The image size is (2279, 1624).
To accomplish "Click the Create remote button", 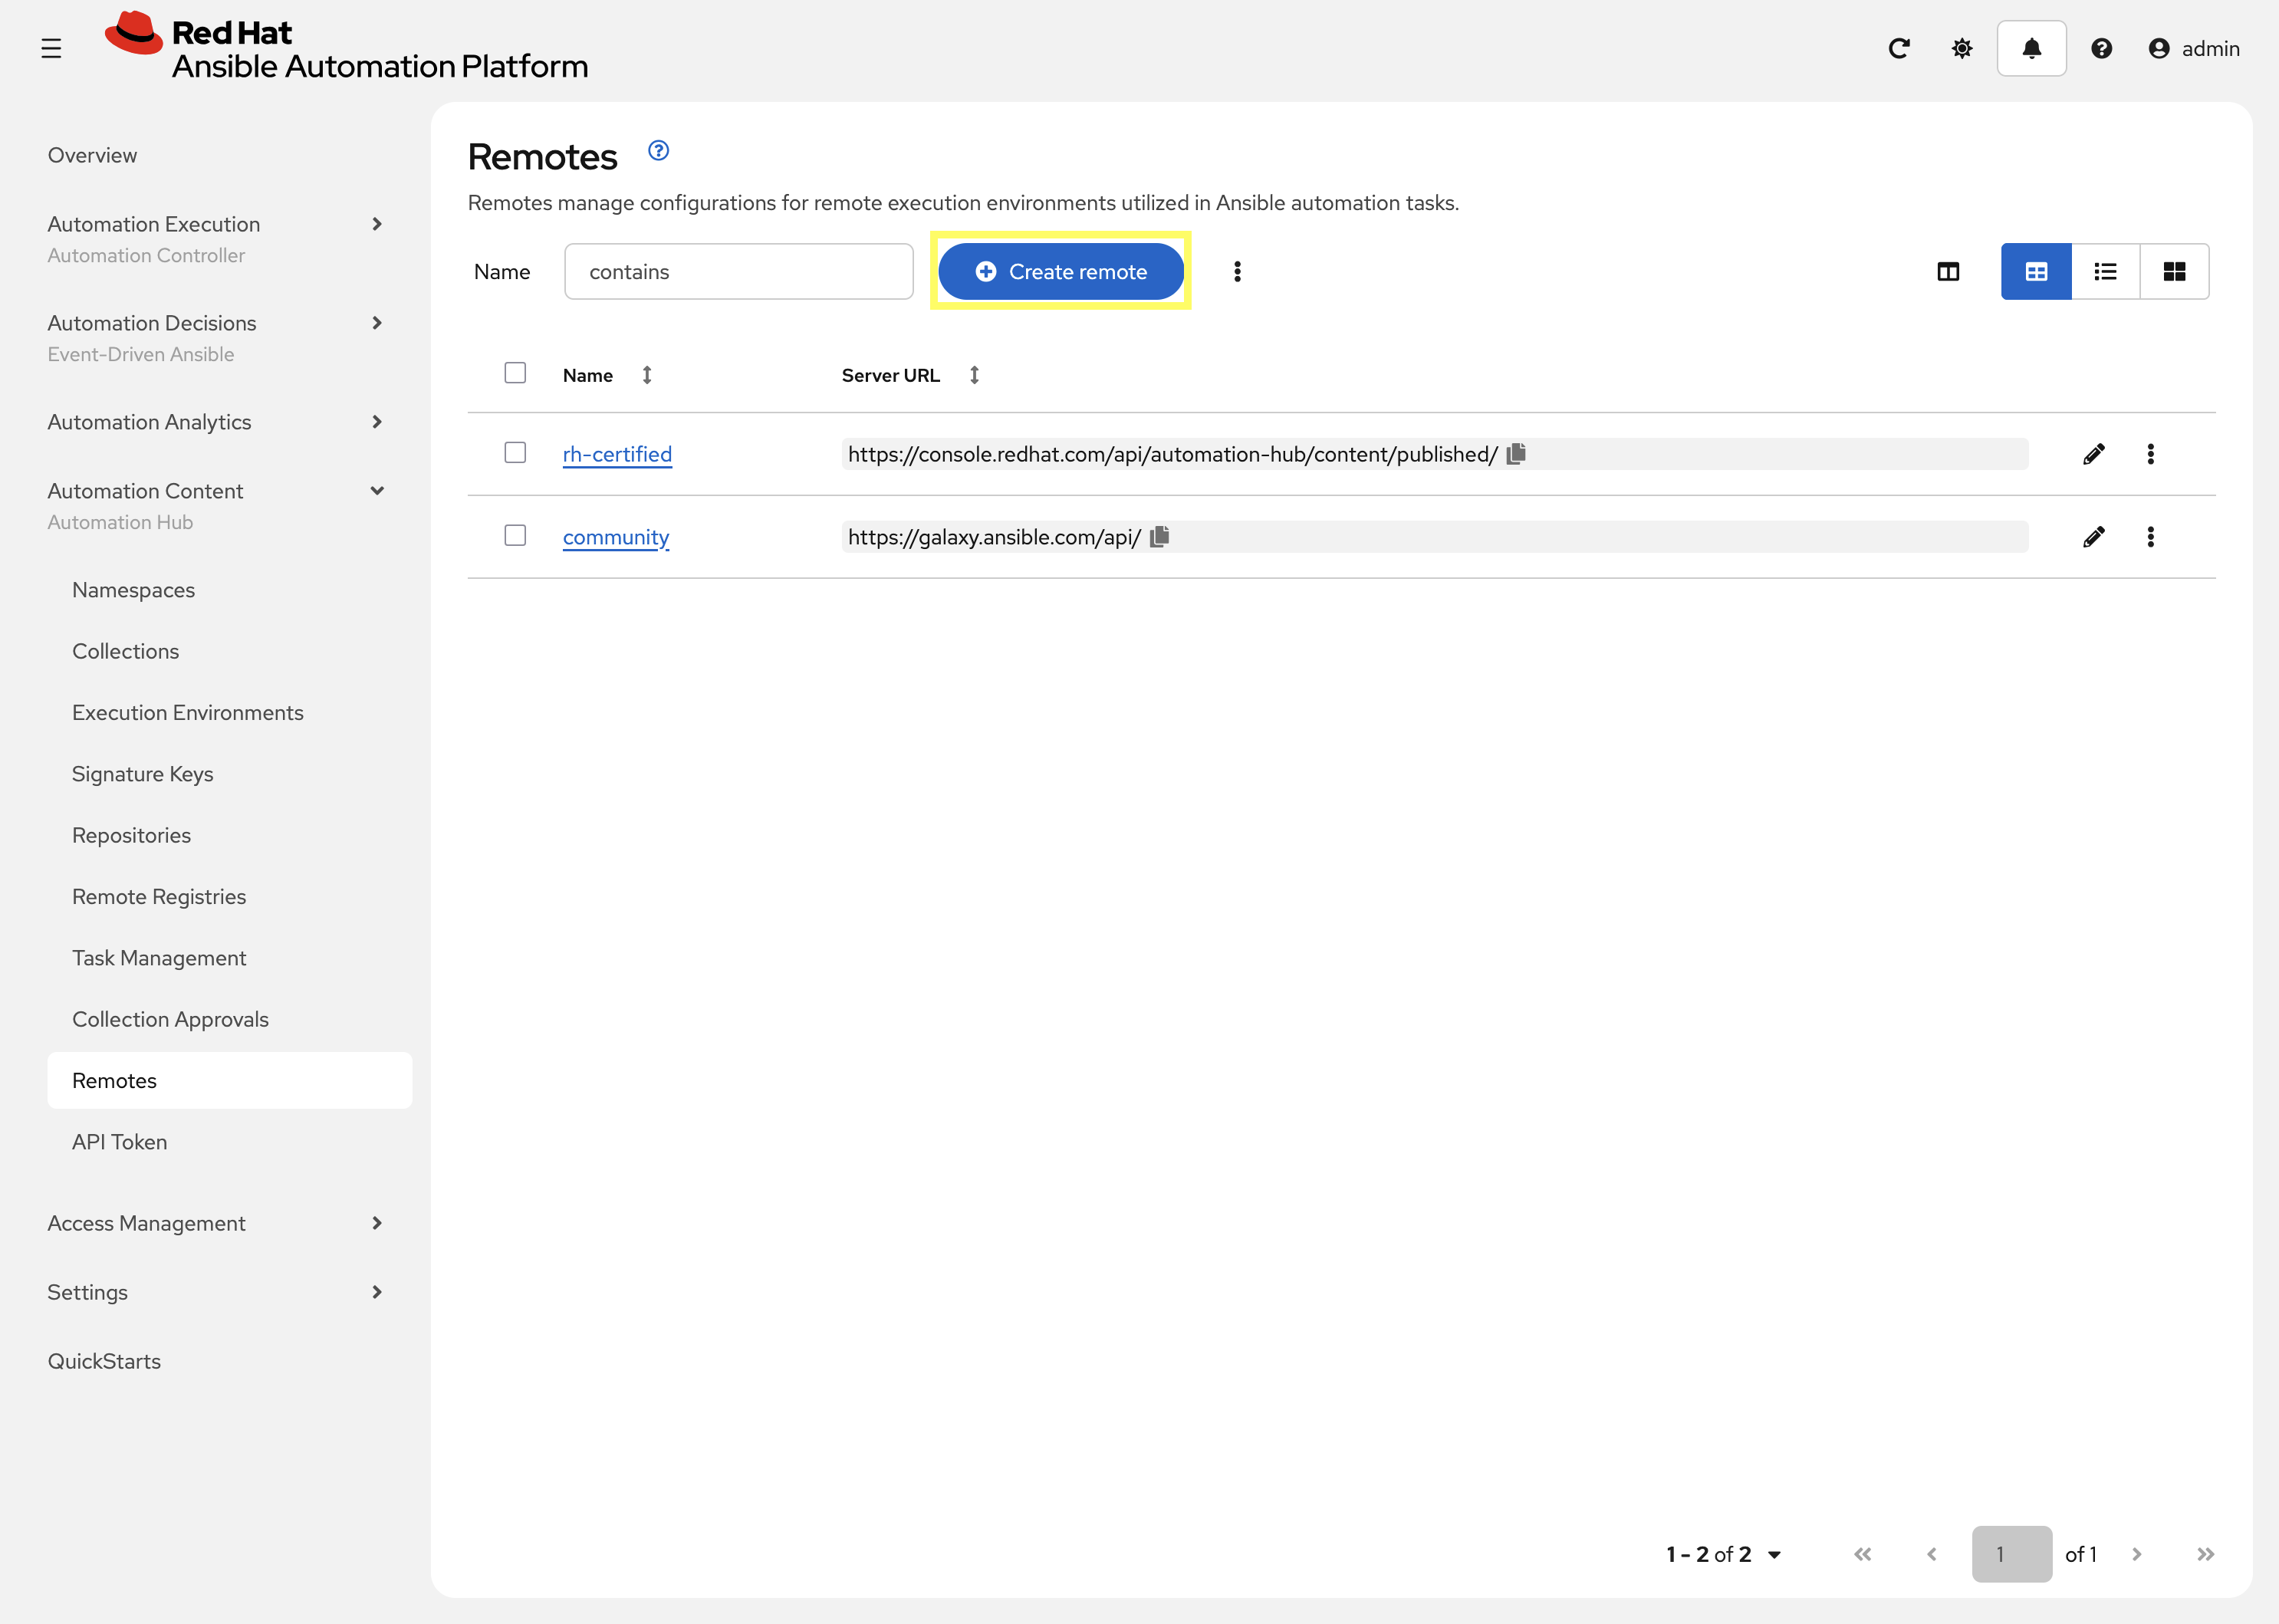I will 1061,271.
